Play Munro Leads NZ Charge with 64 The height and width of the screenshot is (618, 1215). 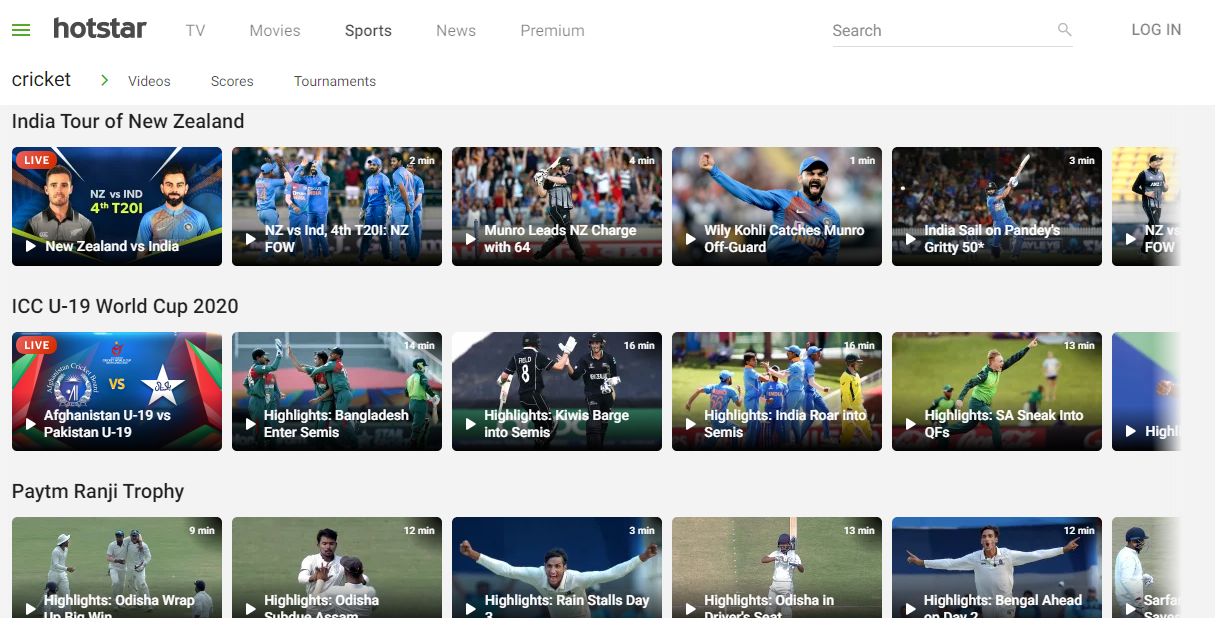[557, 206]
